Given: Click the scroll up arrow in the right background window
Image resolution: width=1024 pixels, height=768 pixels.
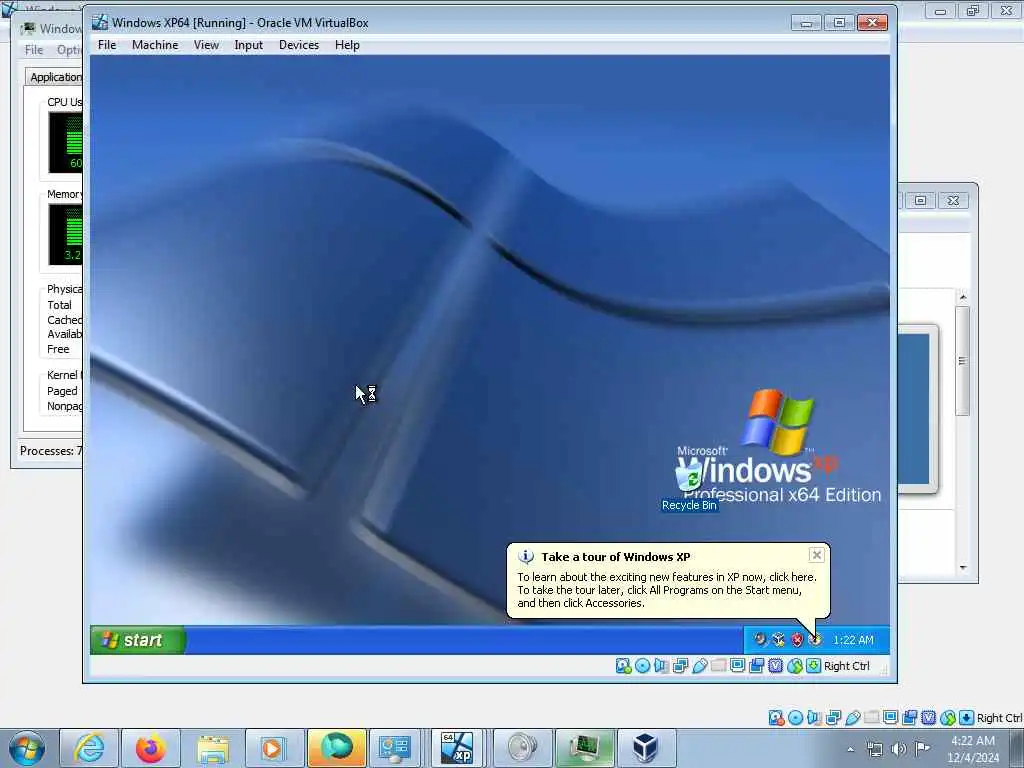Looking at the screenshot, I should point(963,297).
